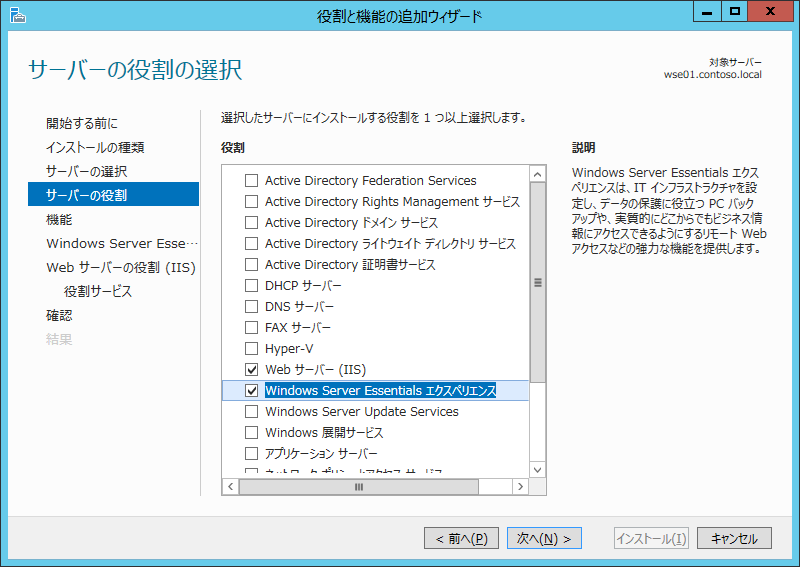The image size is (800, 567).
Task: Select FAX サーバー row text
Action: coord(297,327)
